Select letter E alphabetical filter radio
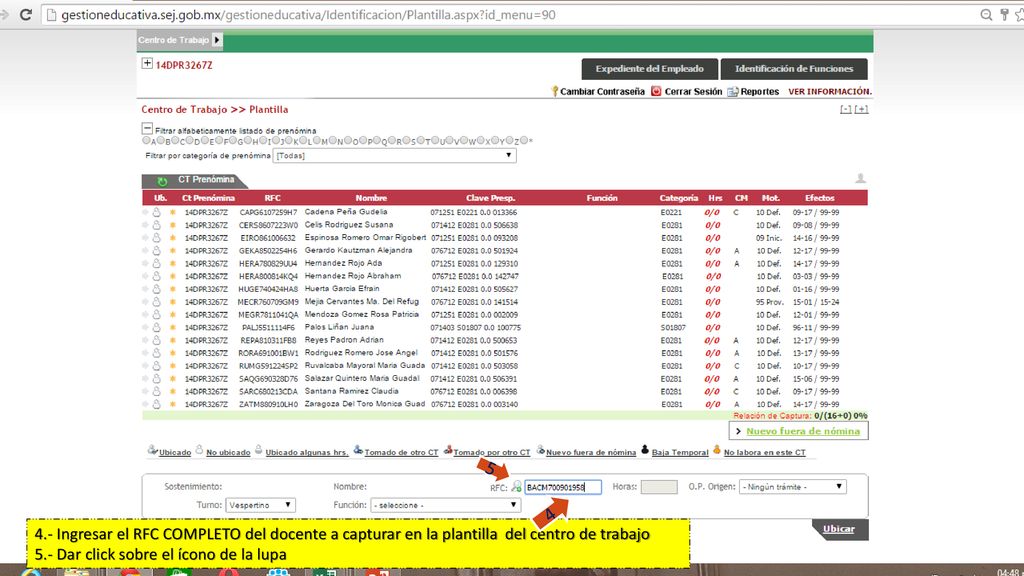Image resolution: width=1024 pixels, height=576 pixels. 204,140
